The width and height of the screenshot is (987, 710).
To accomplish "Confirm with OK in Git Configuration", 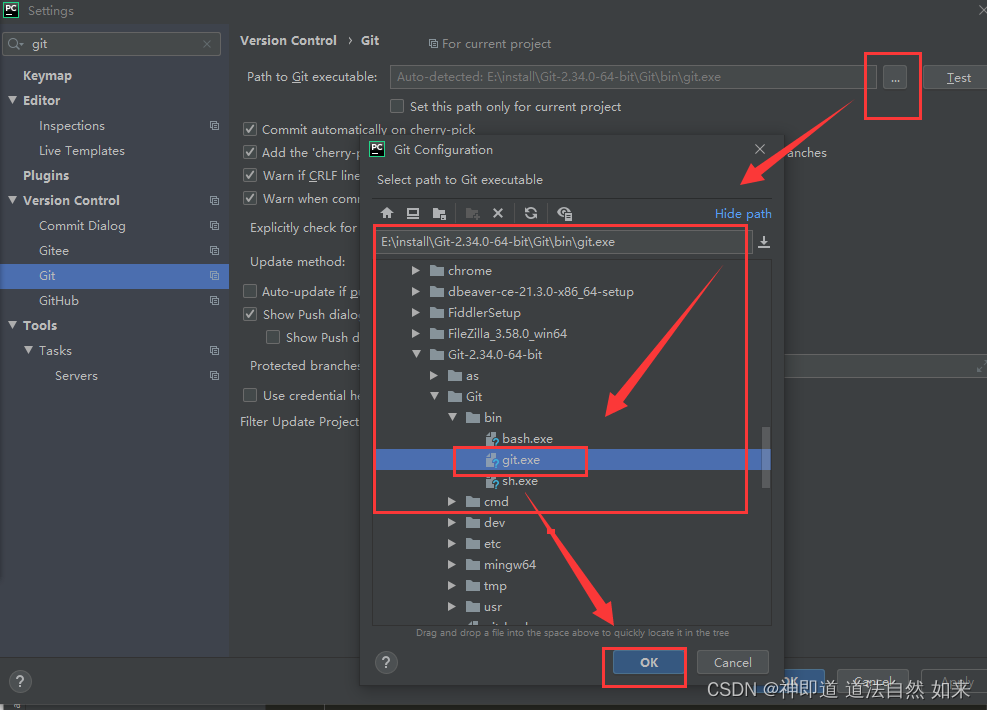I will coord(649,662).
